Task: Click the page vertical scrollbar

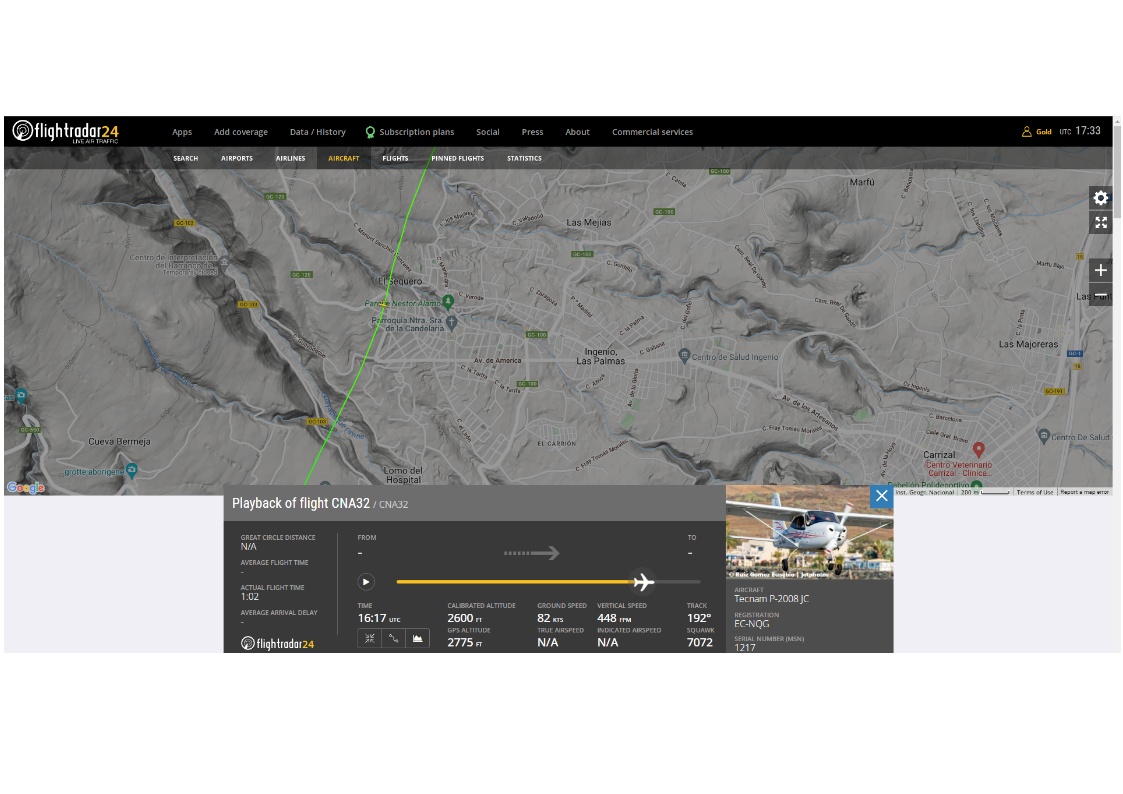Action: point(1117,384)
